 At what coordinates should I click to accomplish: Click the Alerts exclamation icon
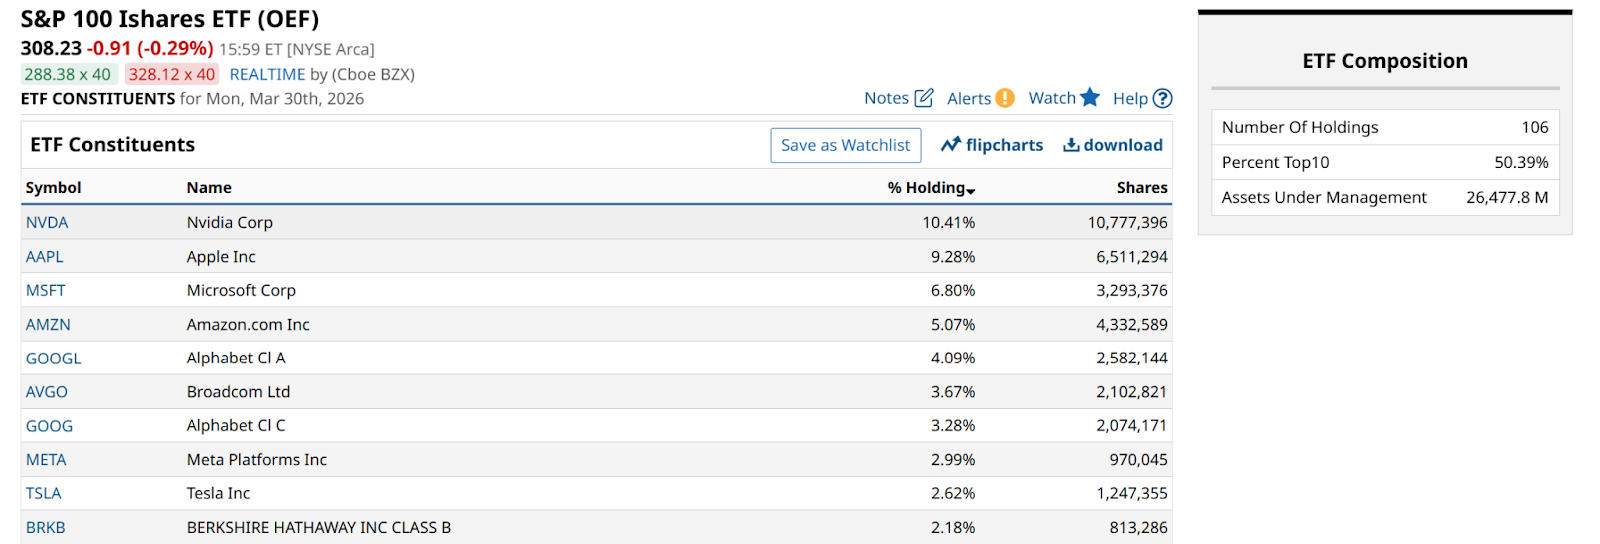(x=1005, y=98)
